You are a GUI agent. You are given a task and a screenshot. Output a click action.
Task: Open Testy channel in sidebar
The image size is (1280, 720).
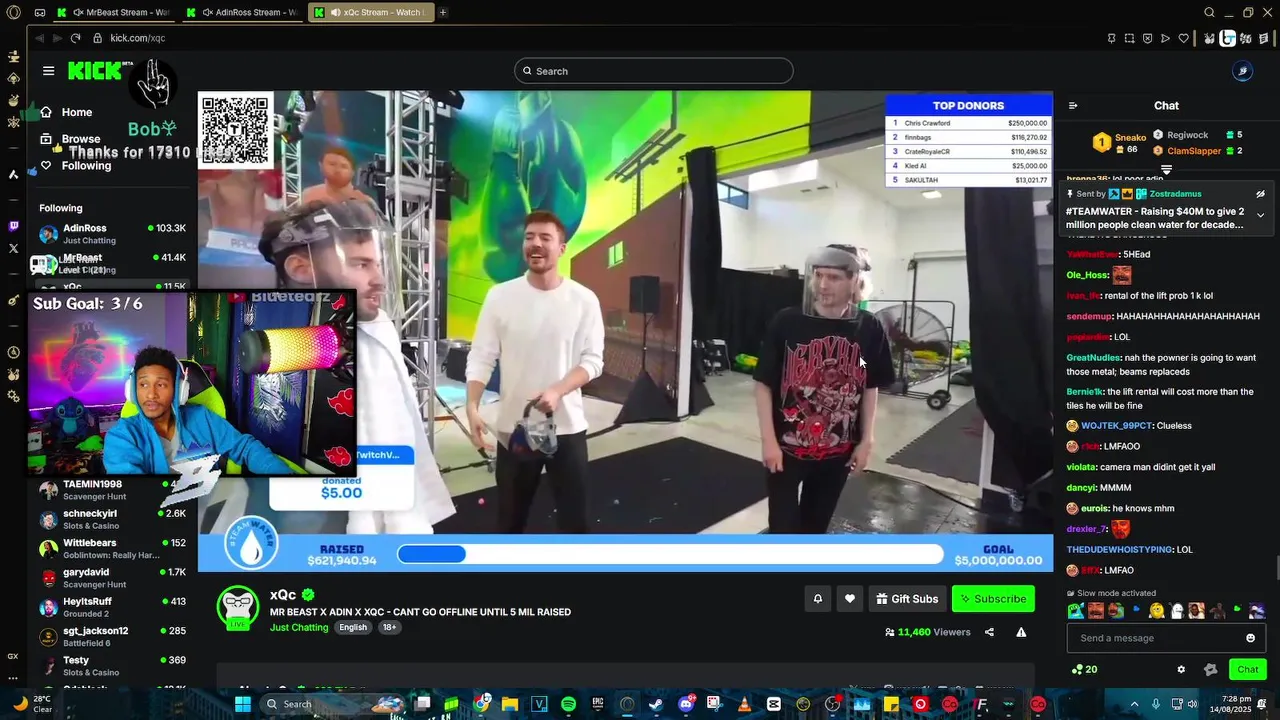(x=112, y=666)
